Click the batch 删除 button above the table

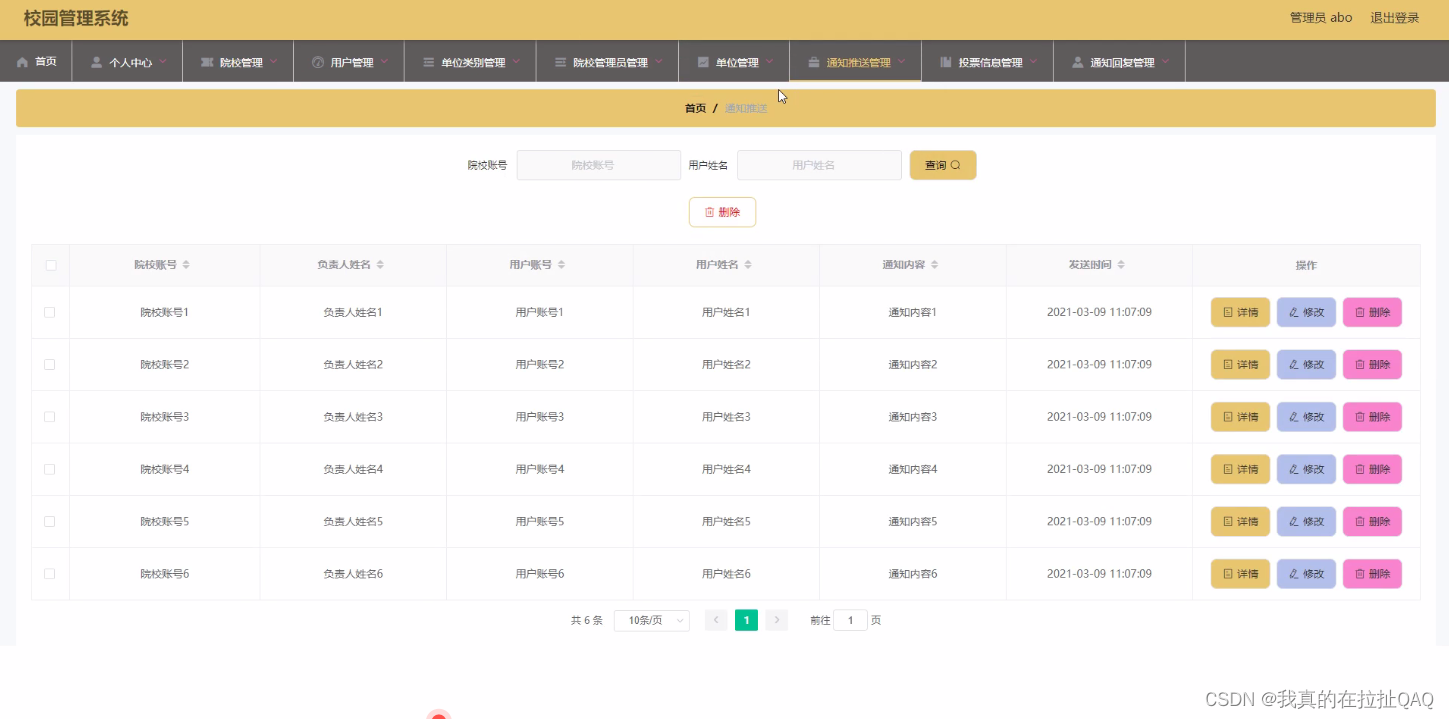click(722, 212)
